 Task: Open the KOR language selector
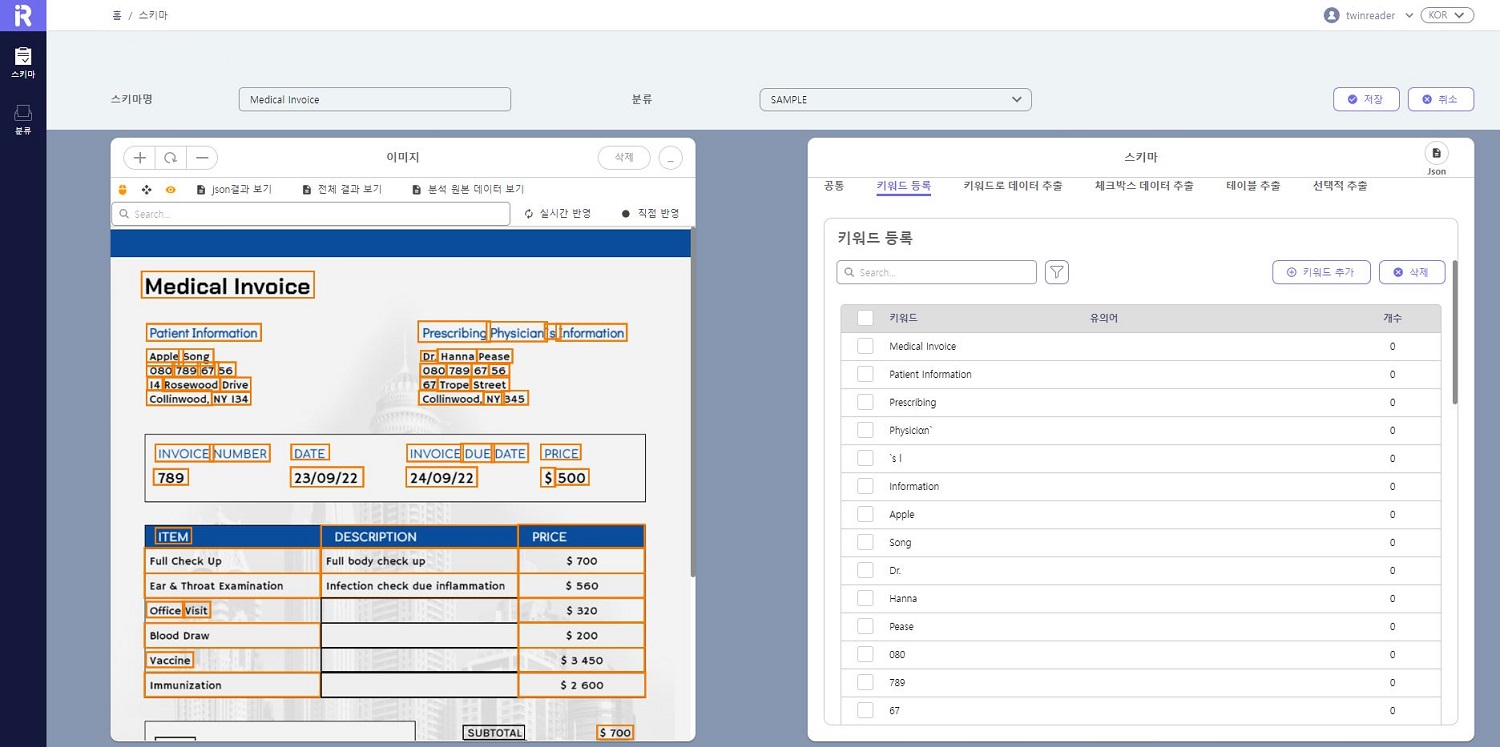(1446, 15)
